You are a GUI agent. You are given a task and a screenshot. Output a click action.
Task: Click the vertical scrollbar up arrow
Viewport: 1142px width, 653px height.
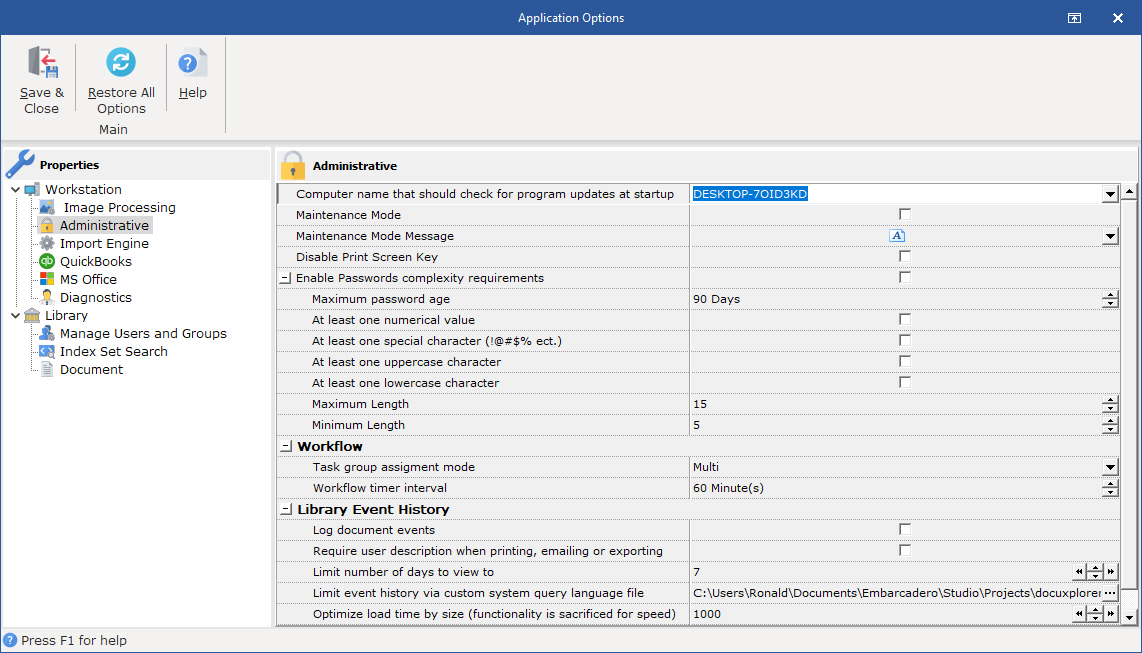point(1129,192)
